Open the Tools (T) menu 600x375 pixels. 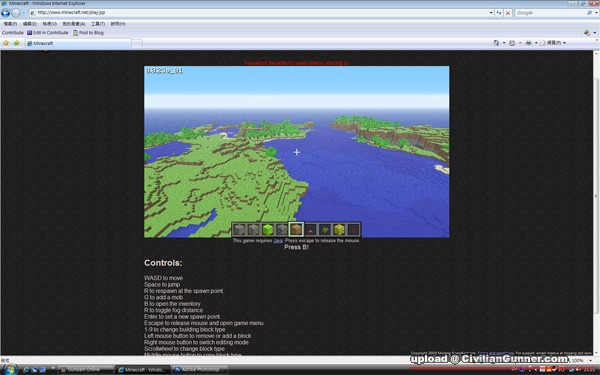tap(98, 24)
